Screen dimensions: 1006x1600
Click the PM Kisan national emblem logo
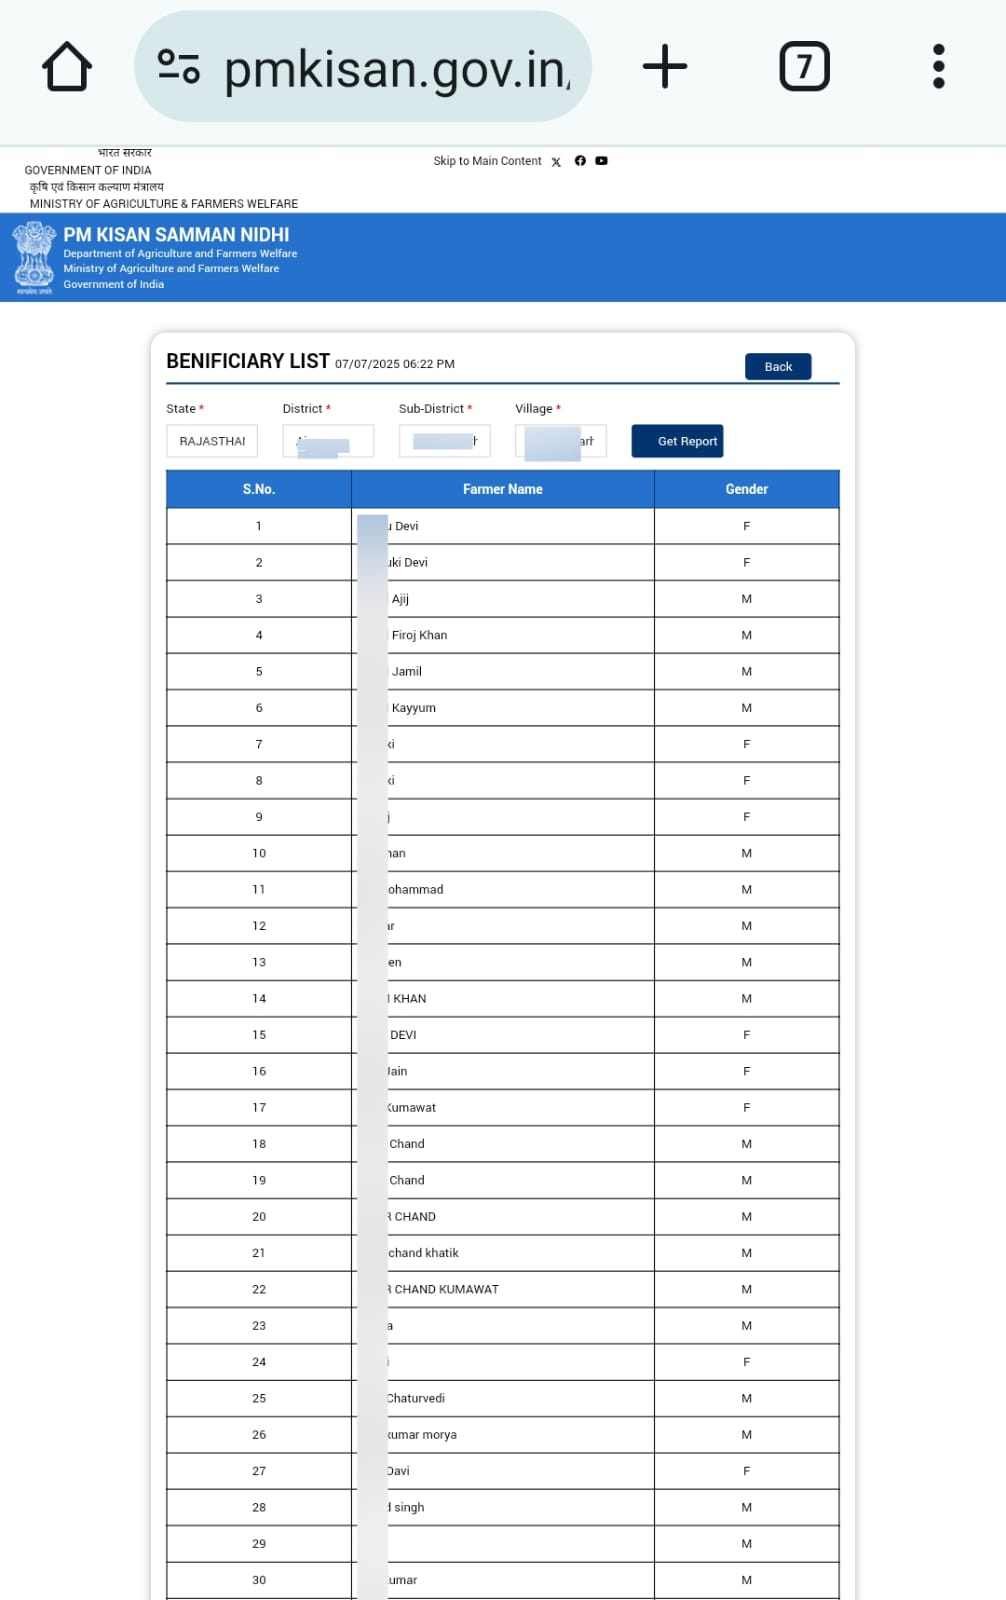pyautogui.click(x=34, y=256)
